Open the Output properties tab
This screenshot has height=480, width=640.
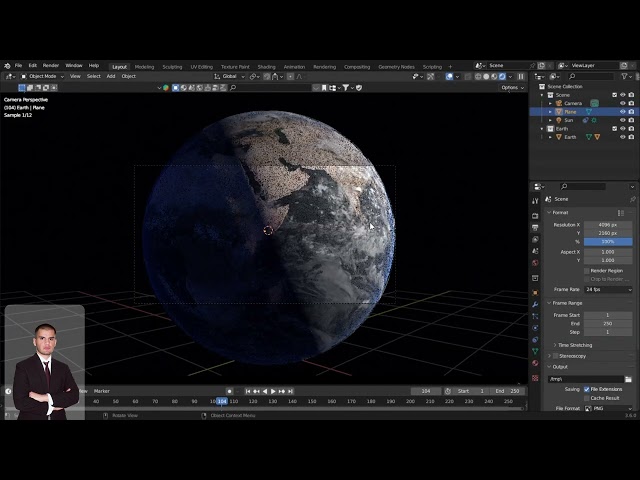point(535,227)
